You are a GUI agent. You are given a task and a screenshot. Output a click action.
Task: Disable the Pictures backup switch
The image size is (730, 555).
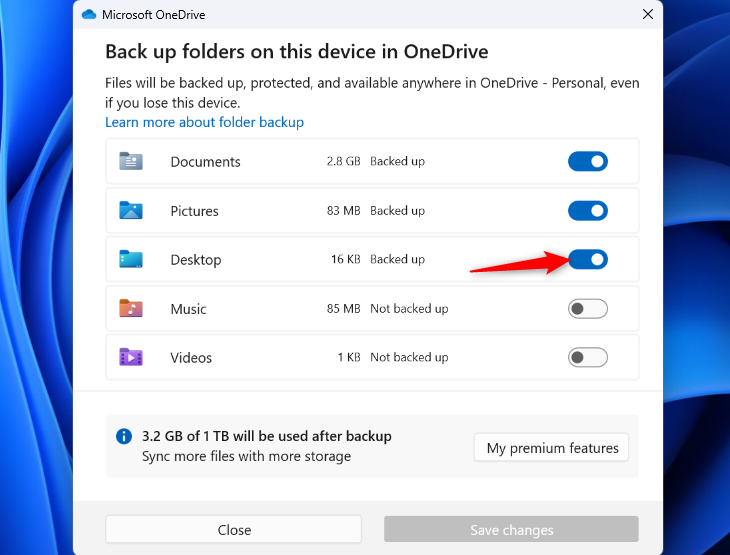[588, 211]
